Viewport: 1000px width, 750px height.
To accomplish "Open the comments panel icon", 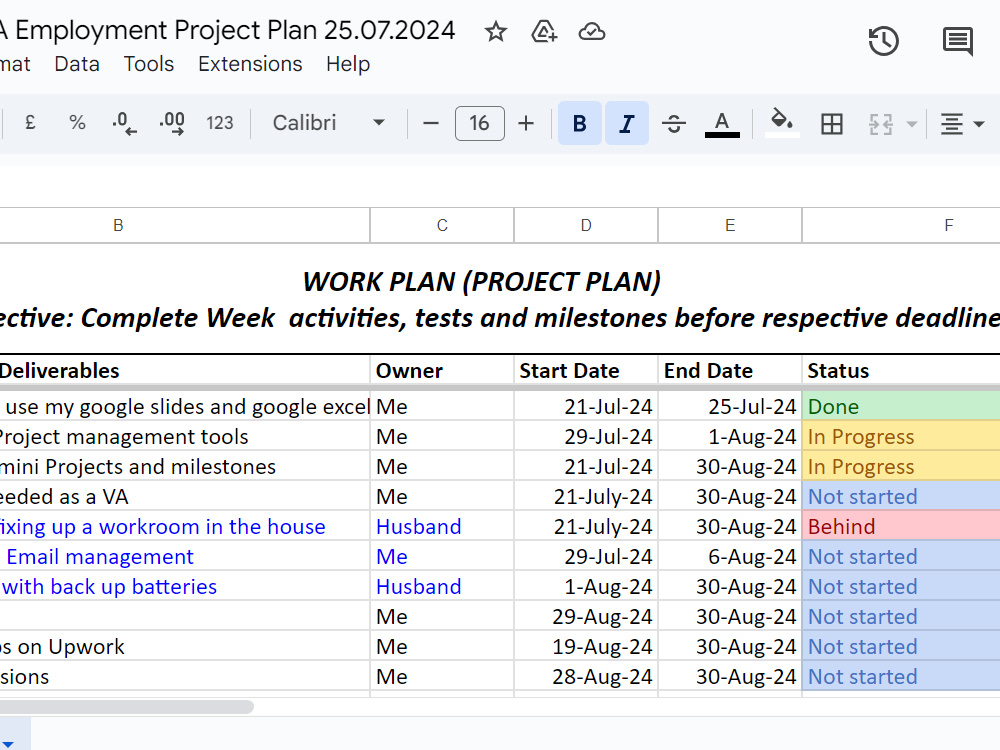I will [957, 41].
